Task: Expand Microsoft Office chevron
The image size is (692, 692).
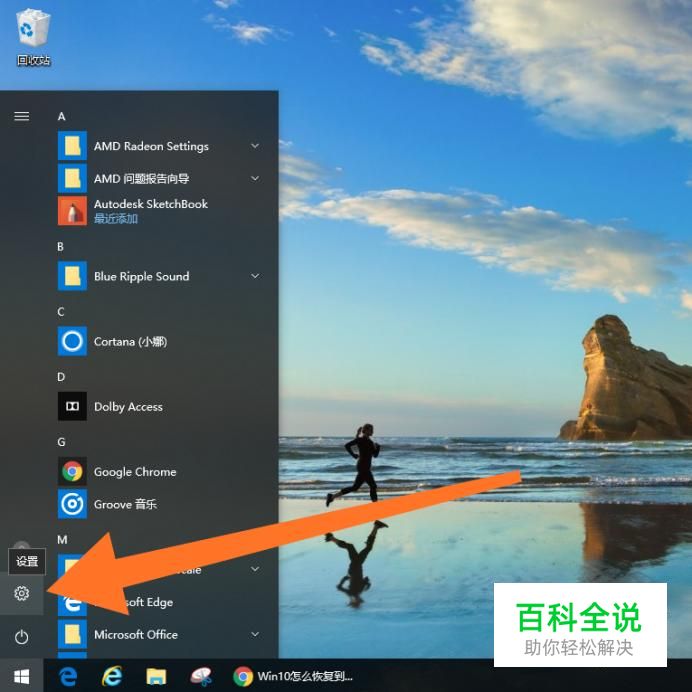Action: pyautogui.click(x=255, y=634)
